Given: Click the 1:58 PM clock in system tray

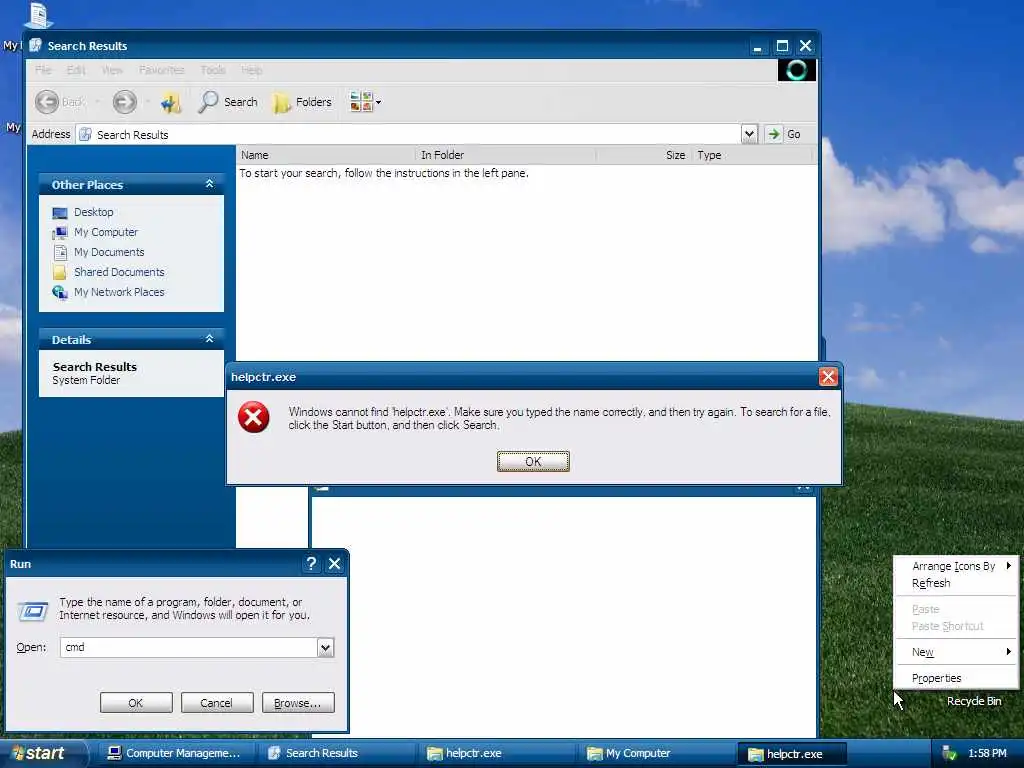Looking at the screenshot, I should [x=987, y=754].
